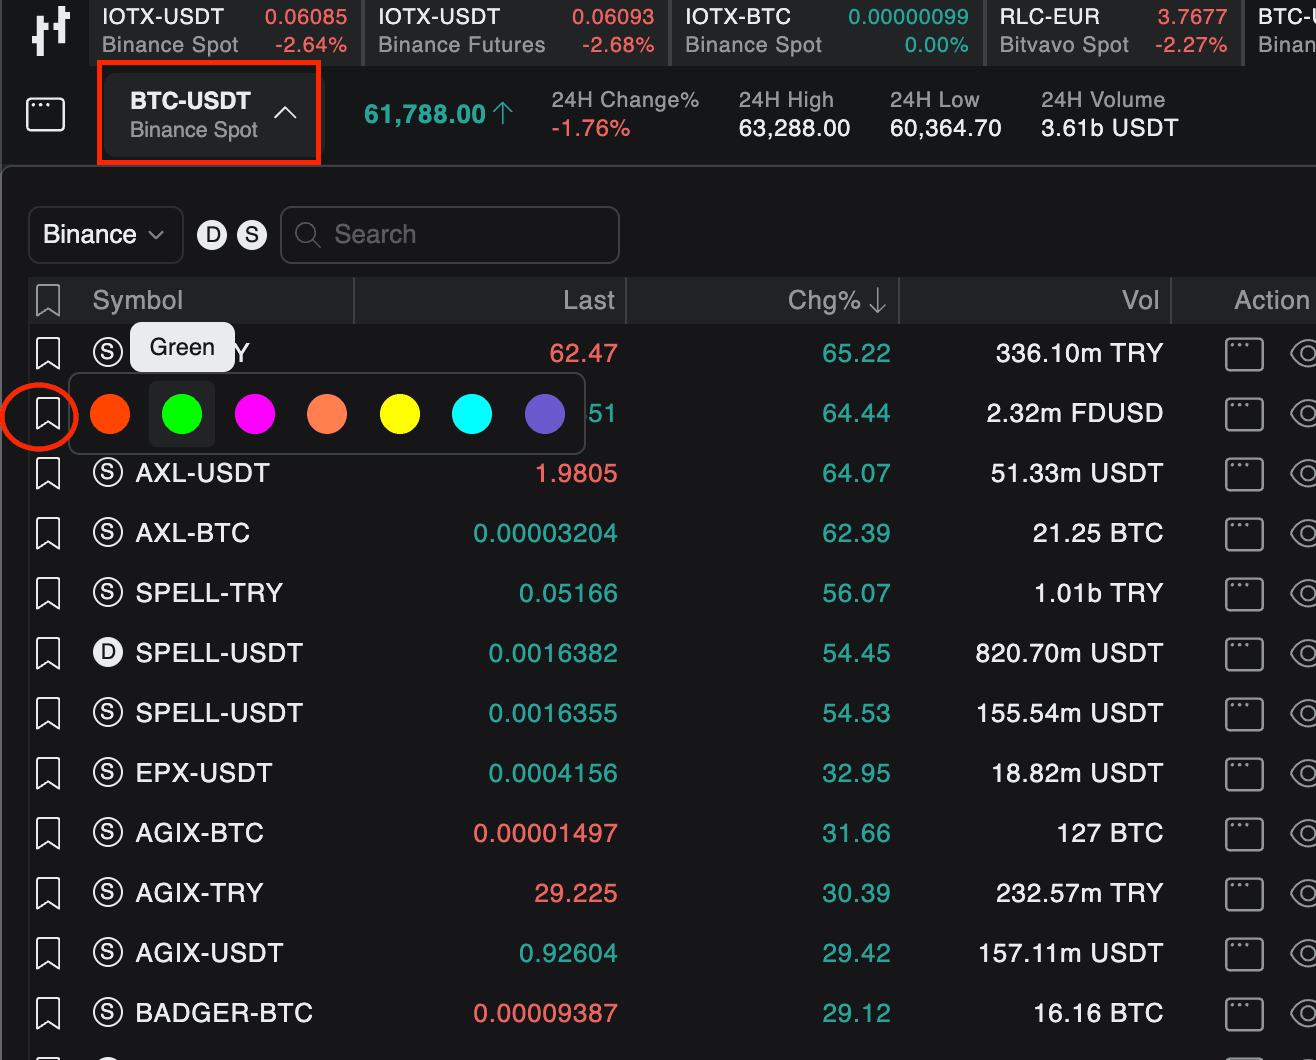
Task: Toggle the watch eye for EPX-USDT
Action: point(1303,774)
